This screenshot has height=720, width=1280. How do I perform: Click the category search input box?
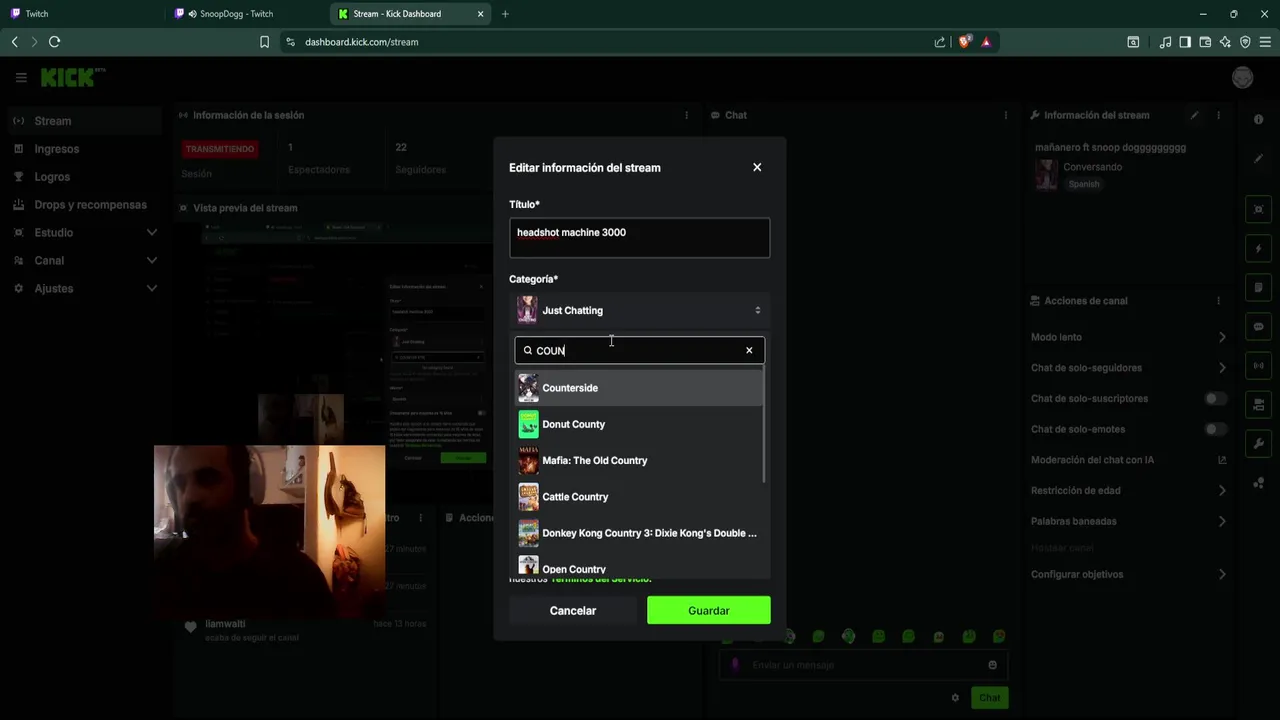(638, 350)
